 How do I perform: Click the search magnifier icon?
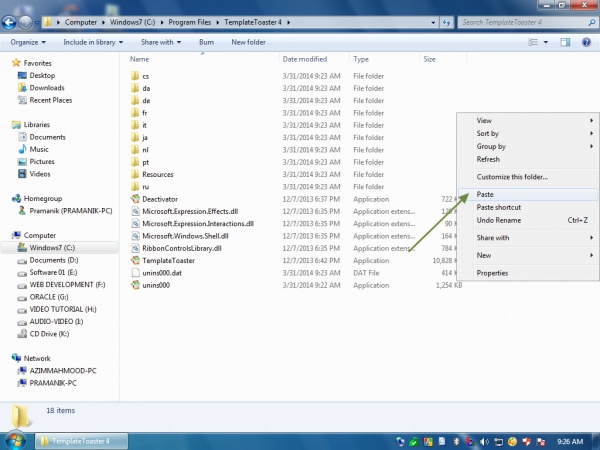[592, 23]
